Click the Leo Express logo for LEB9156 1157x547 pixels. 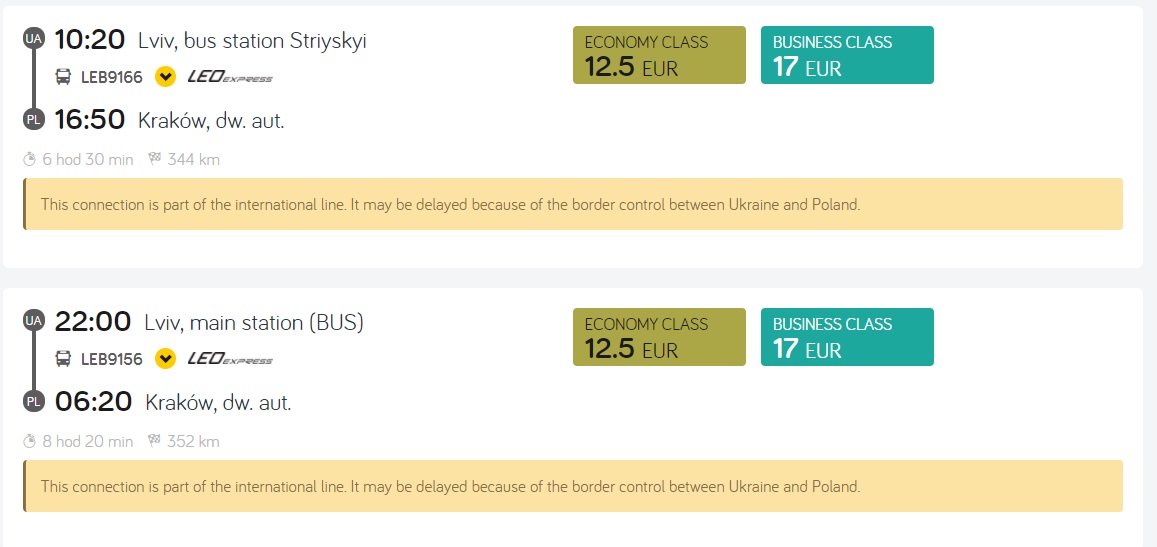click(230, 359)
